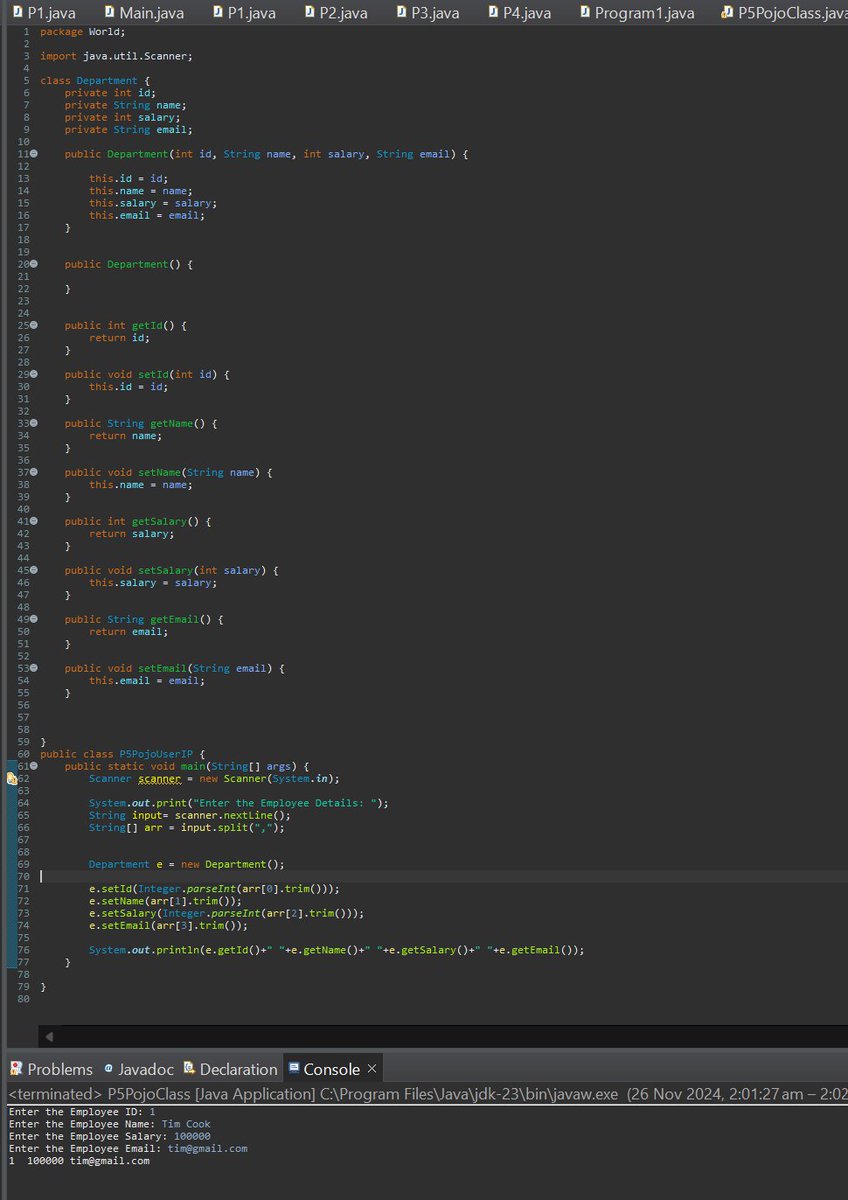Click line number 70 in the gutter
The image size is (848, 1200).
pos(23,876)
